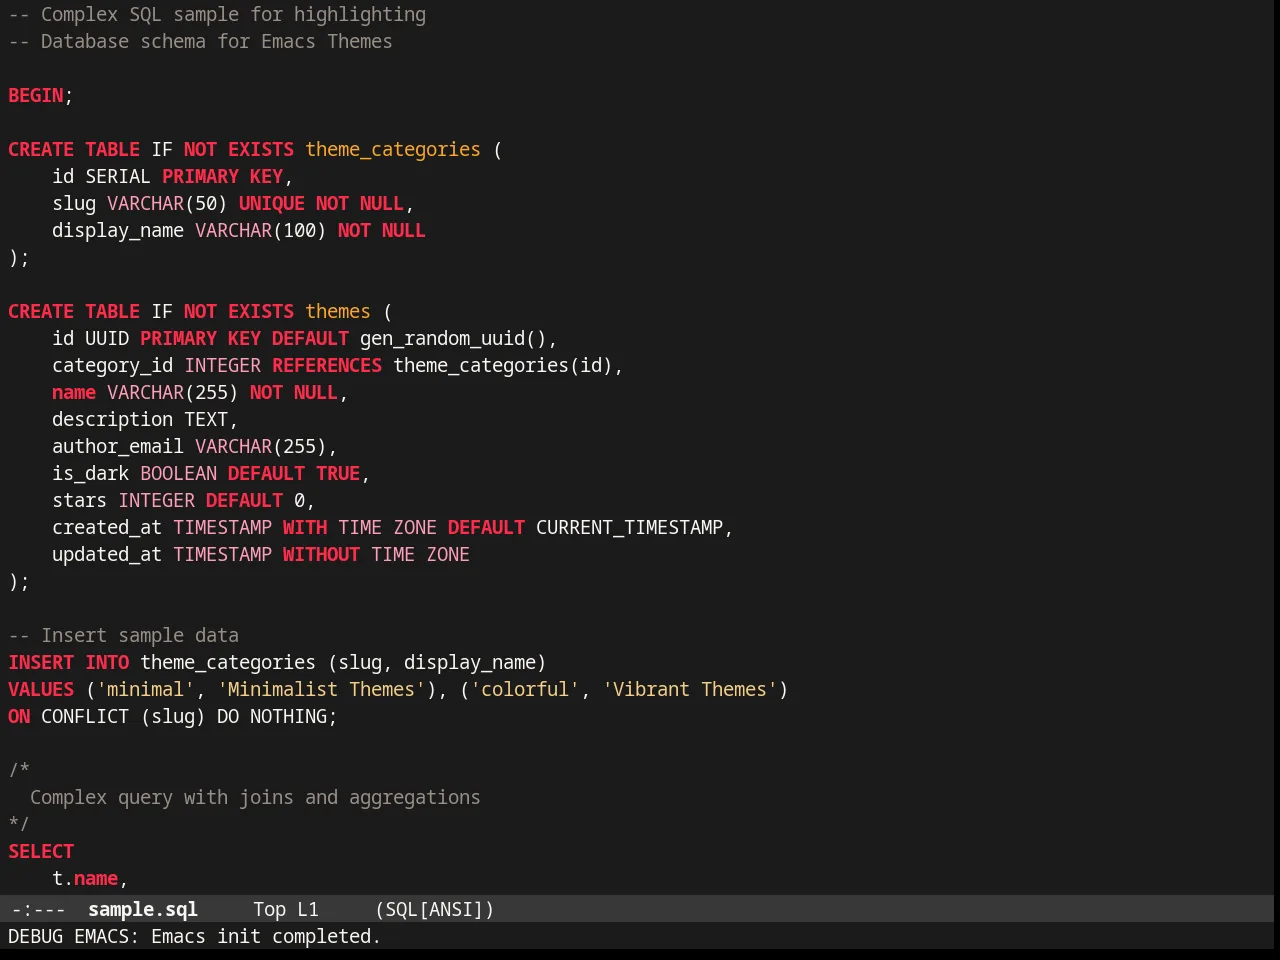Click NOTHING at end of ON CONFLICT line
This screenshot has width=1280, height=960.
pyautogui.click(x=288, y=716)
